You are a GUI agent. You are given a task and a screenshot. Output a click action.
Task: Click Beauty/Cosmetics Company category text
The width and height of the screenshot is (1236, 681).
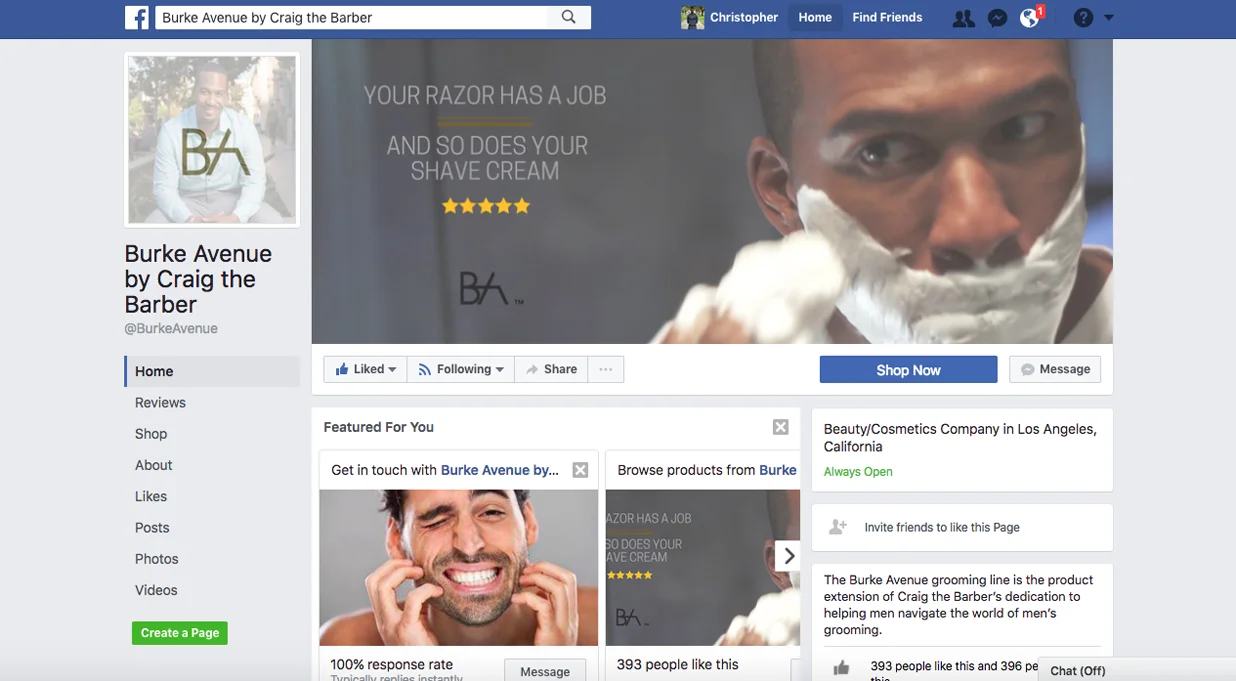[x=960, y=438]
